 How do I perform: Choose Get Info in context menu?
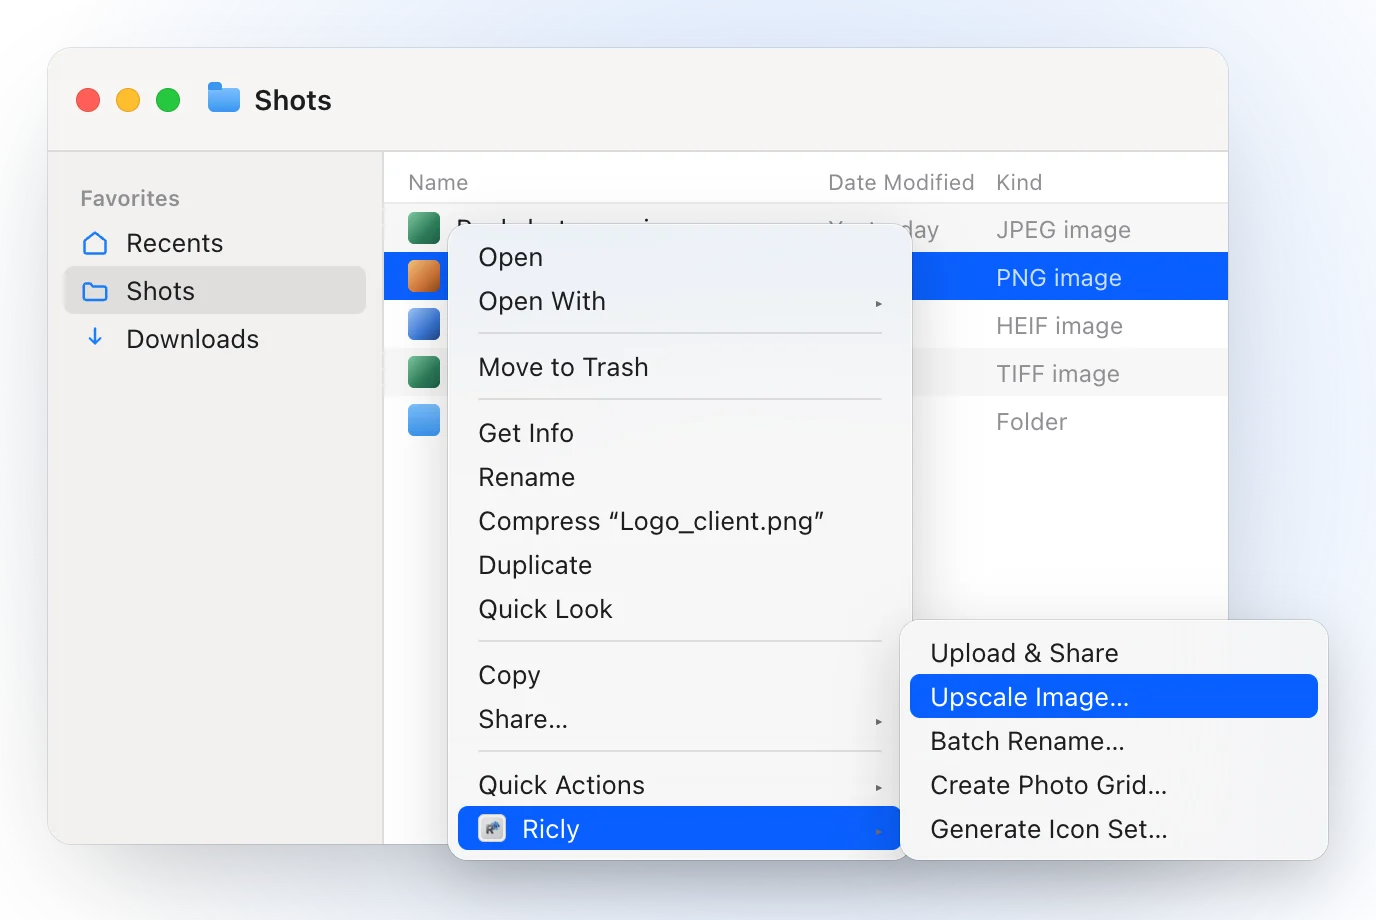pyautogui.click(x=680, y=433)
